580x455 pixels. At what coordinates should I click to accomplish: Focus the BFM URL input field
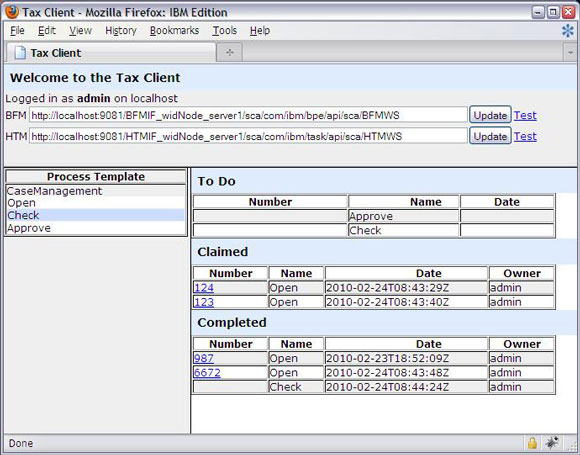click(x=248, y=115)
